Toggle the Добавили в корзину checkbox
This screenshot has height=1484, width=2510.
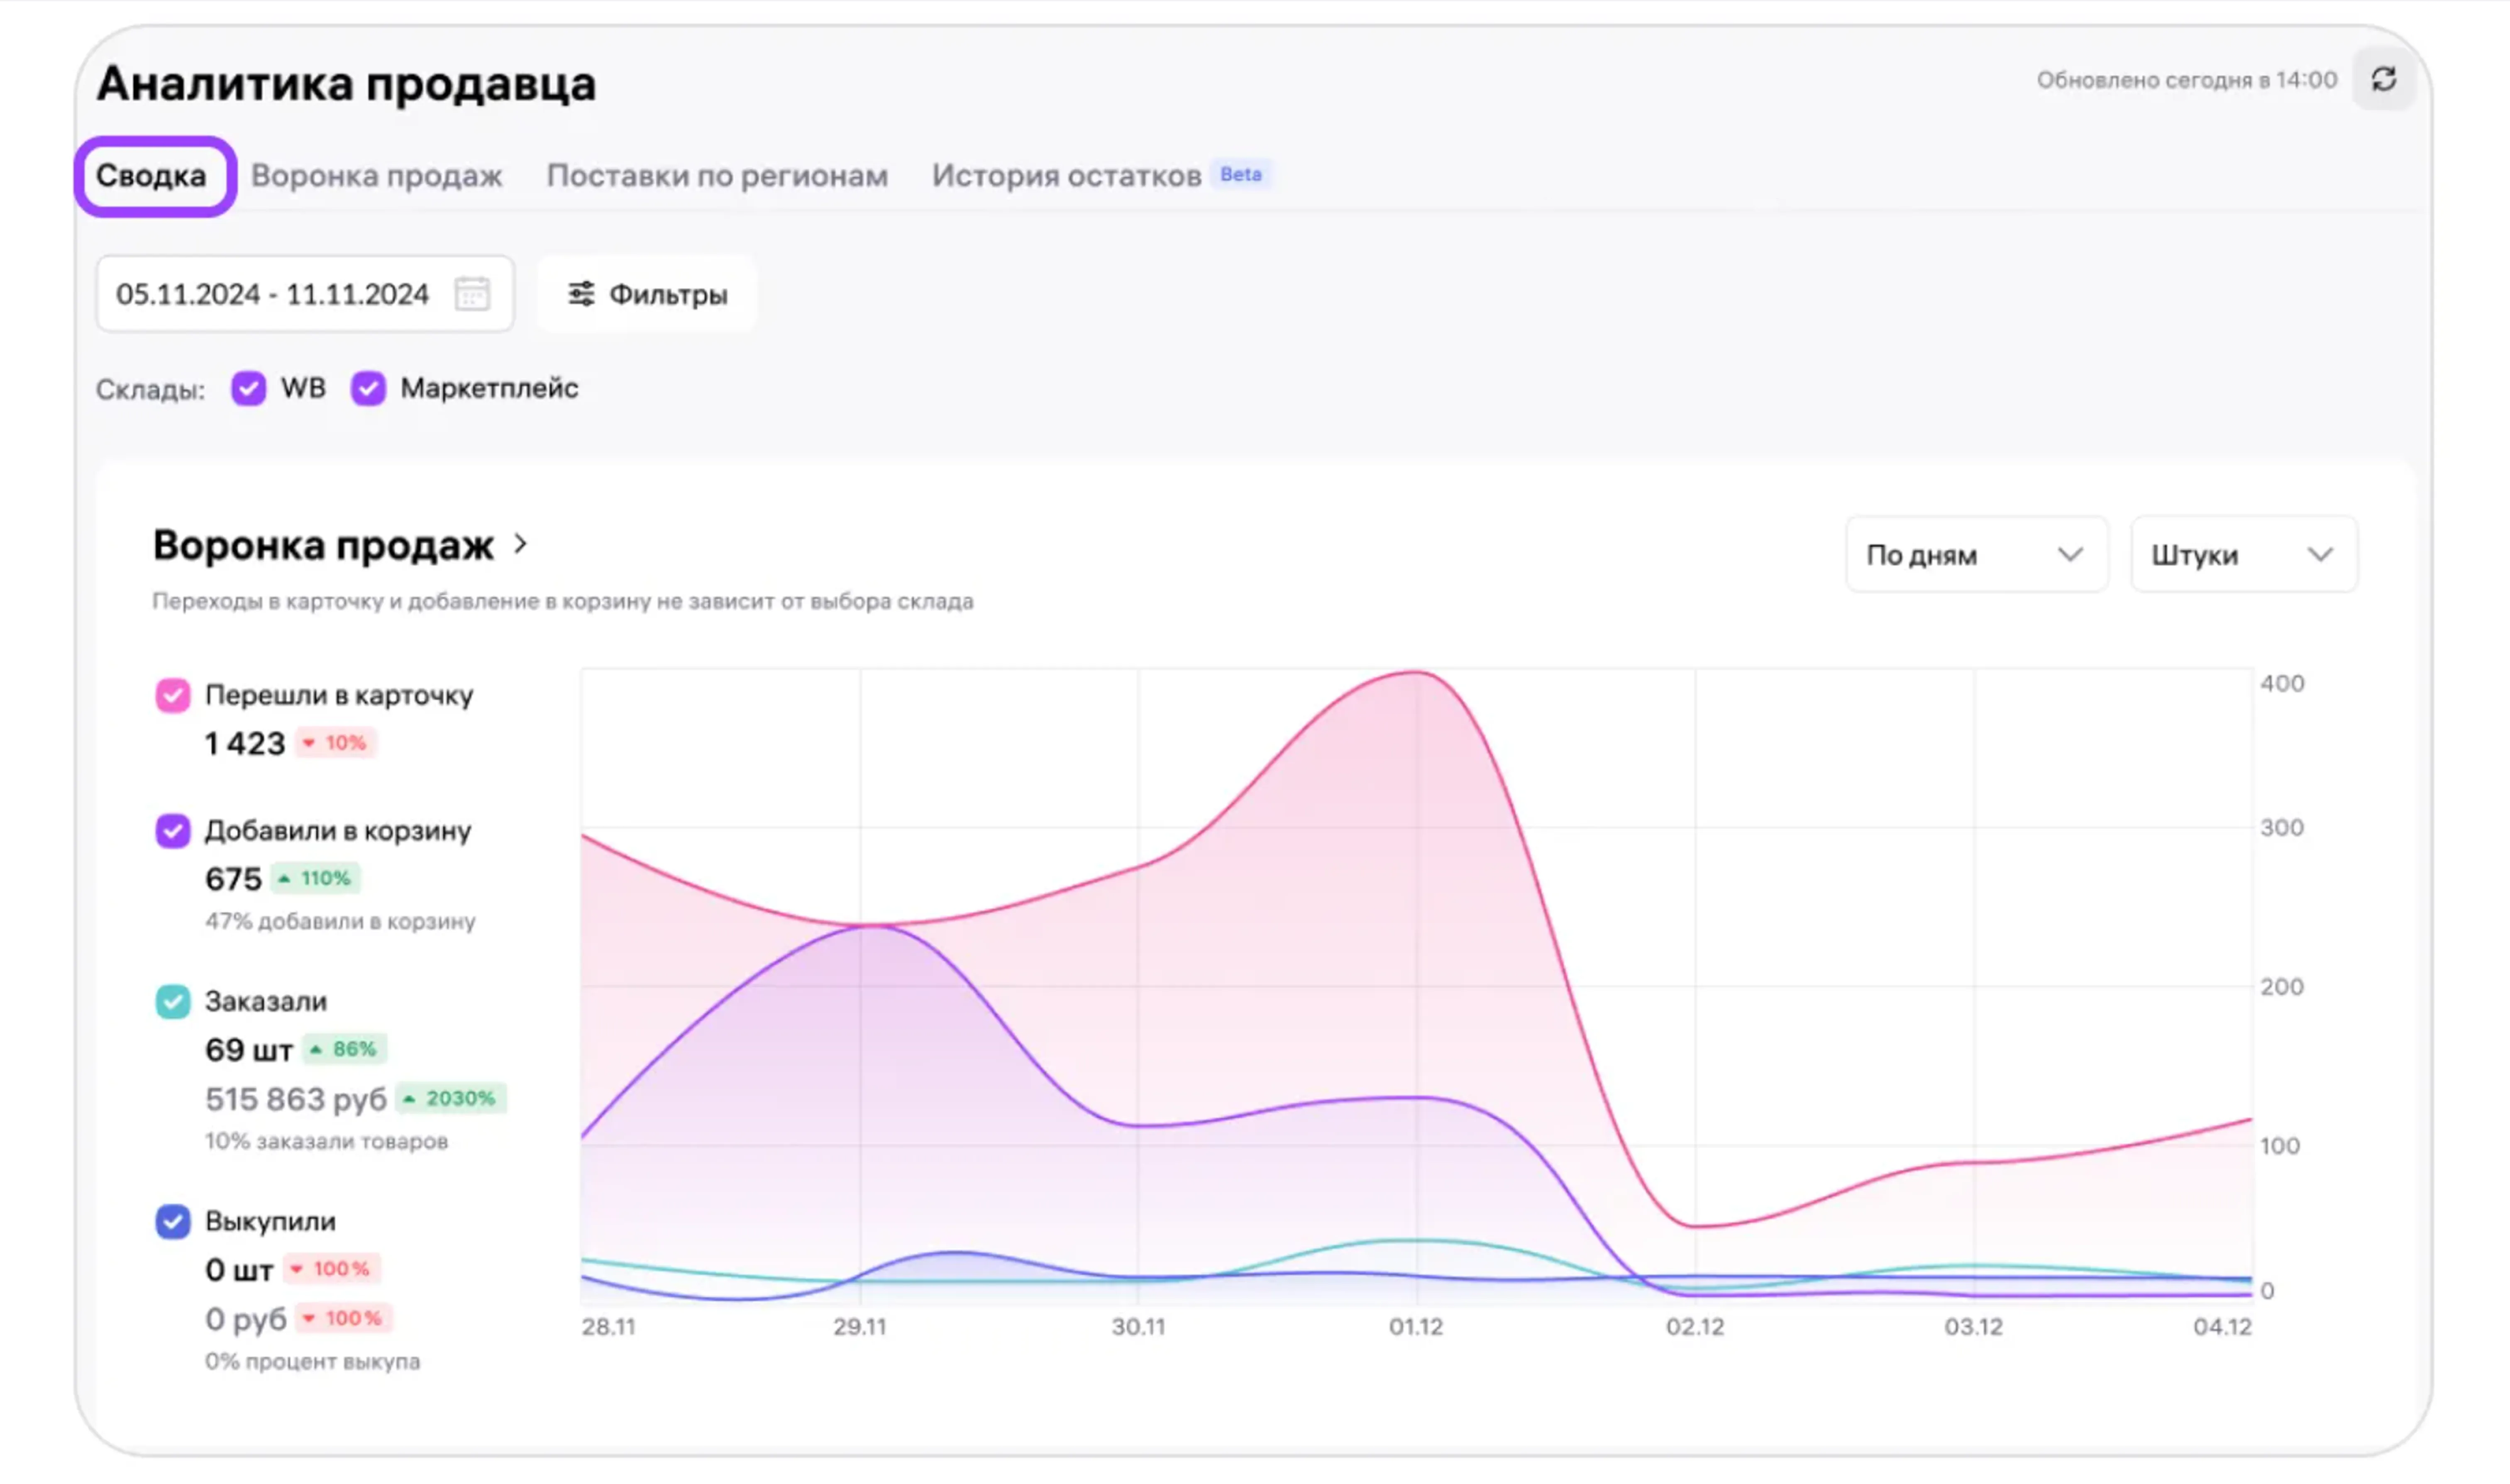point(173,830)
